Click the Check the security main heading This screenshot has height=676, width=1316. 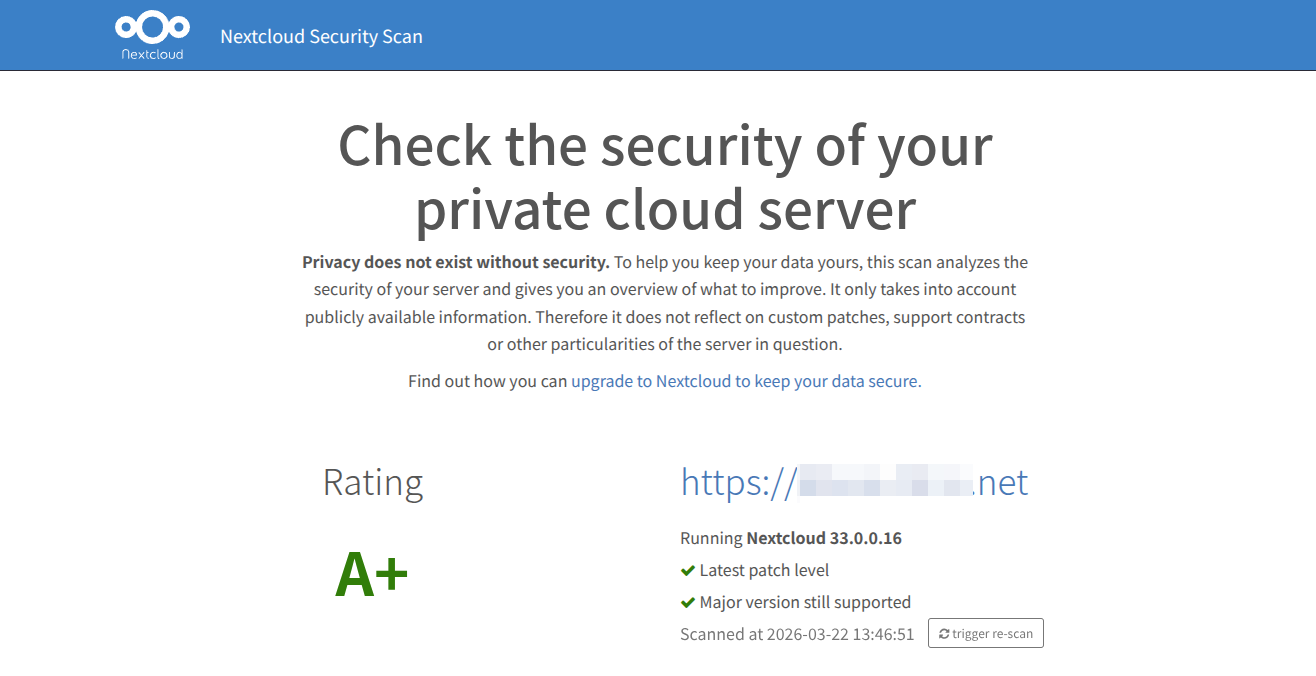click(664, 178)
